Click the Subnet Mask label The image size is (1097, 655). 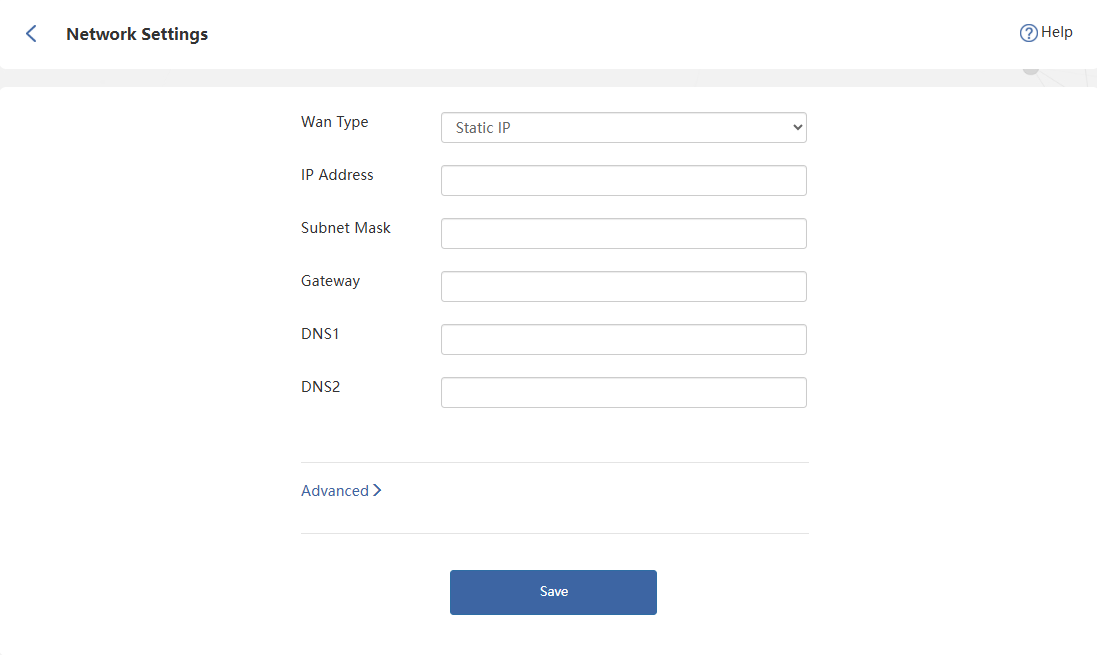pos(346,228)
